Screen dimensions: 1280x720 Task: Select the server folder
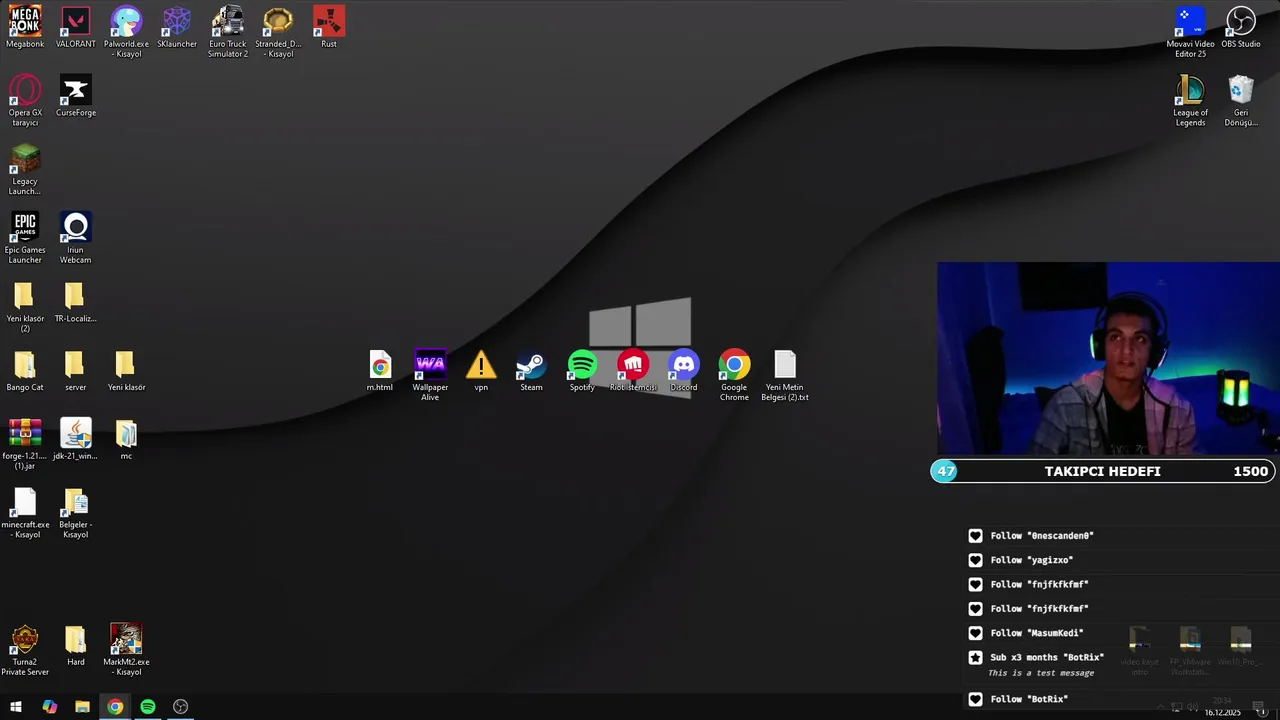pyautogui.click(x=76, y=371)
